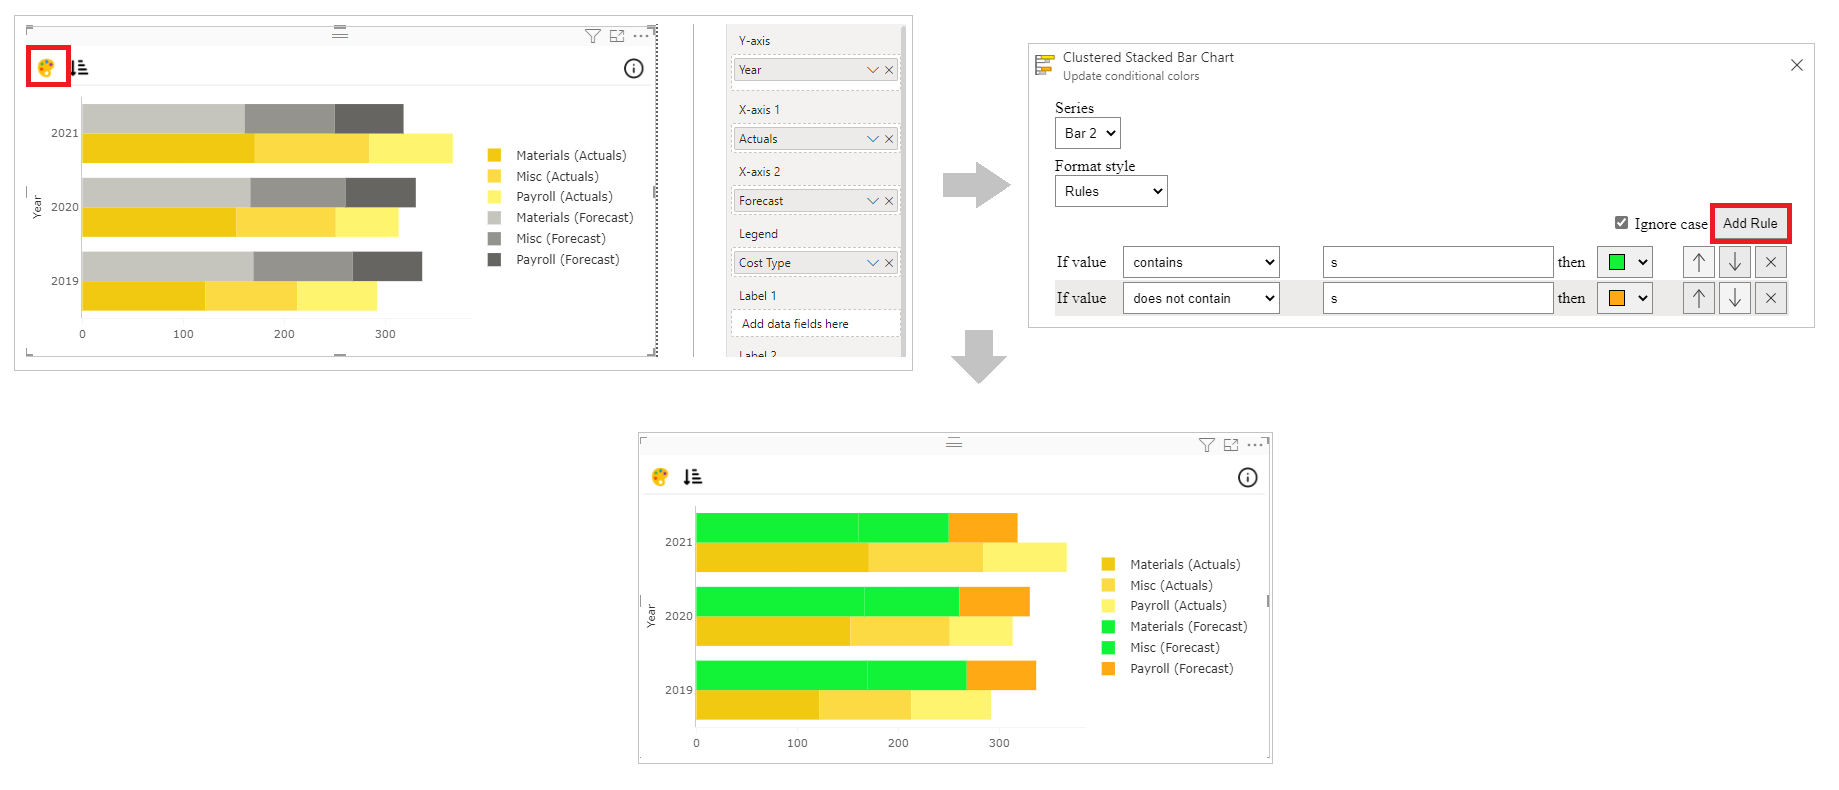Image resolution: width=1839 pixels, height=790 pixels.
Task: Expand the Forecast field dropdown chevron
Action: click(873, 201)
